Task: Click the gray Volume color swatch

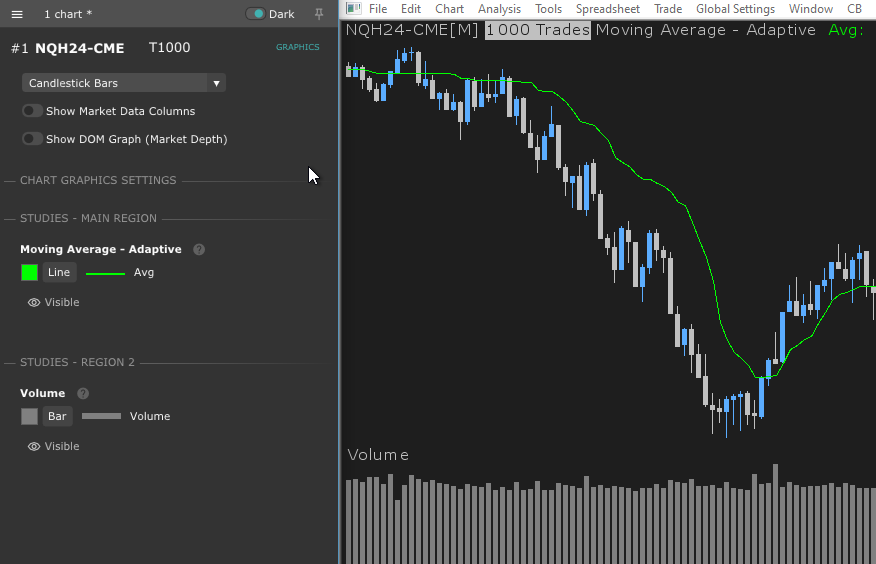Action: [x=30, y=416]
